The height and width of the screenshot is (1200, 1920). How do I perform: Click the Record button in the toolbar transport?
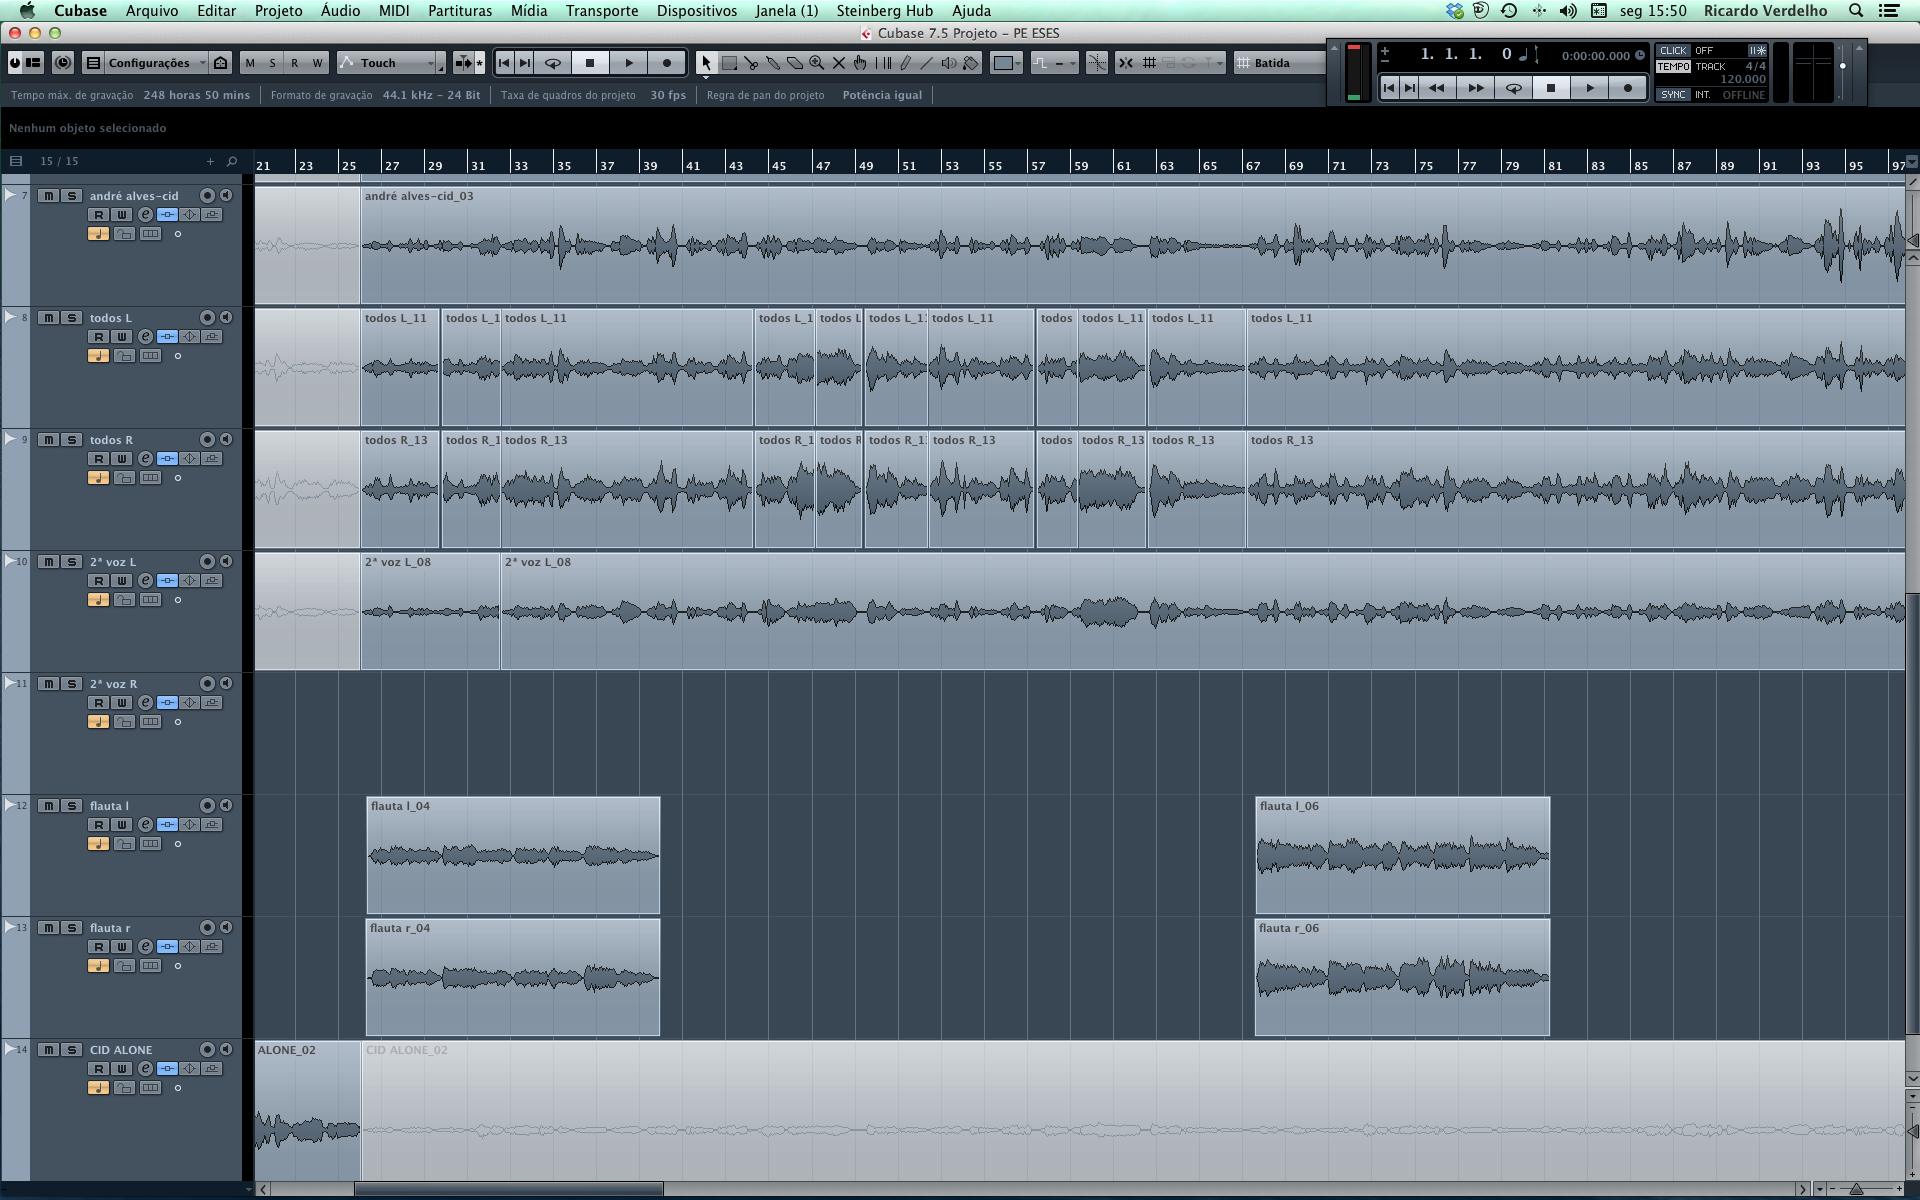click(667, 63)
